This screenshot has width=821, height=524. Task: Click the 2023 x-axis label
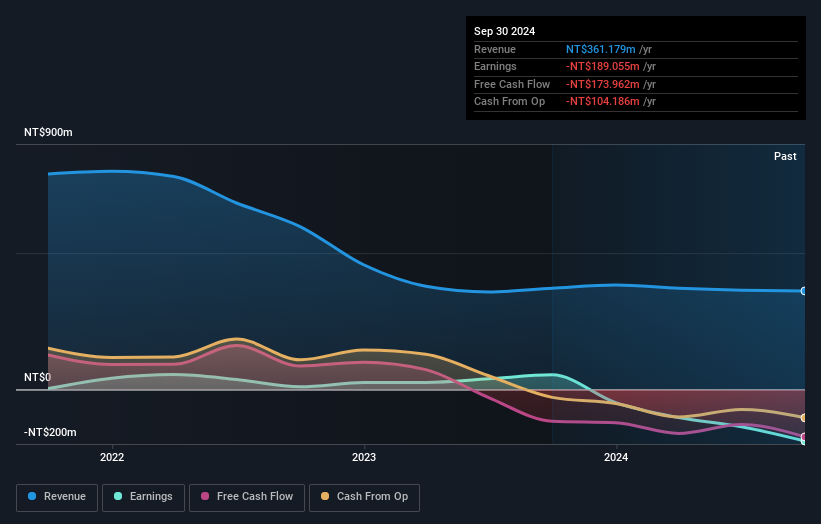coord(364,457)
